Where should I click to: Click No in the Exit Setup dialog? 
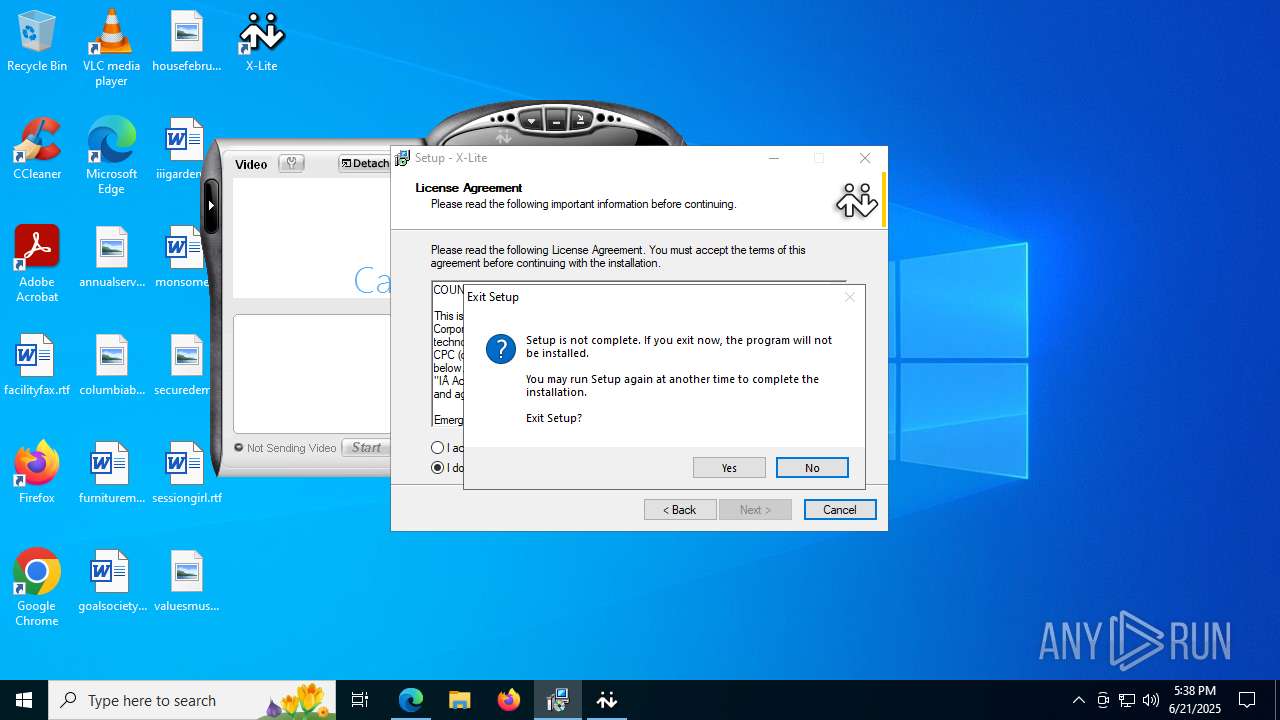pos(812,468)
